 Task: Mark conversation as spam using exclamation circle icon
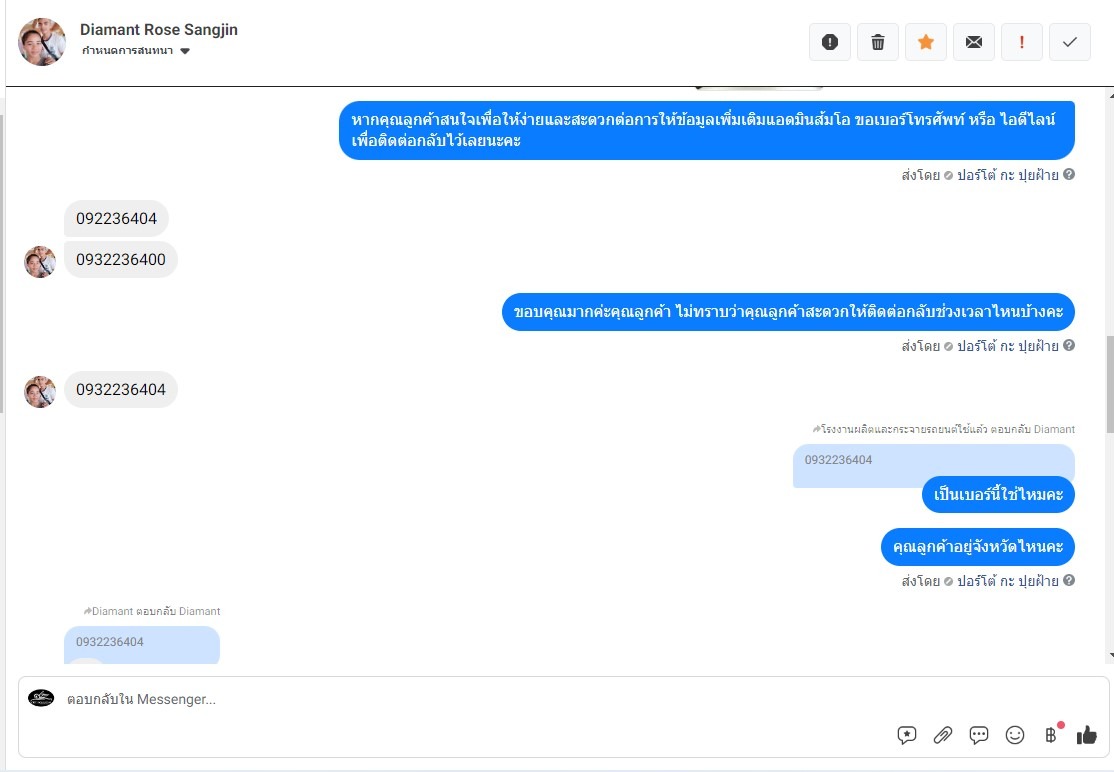click(829, 42)
